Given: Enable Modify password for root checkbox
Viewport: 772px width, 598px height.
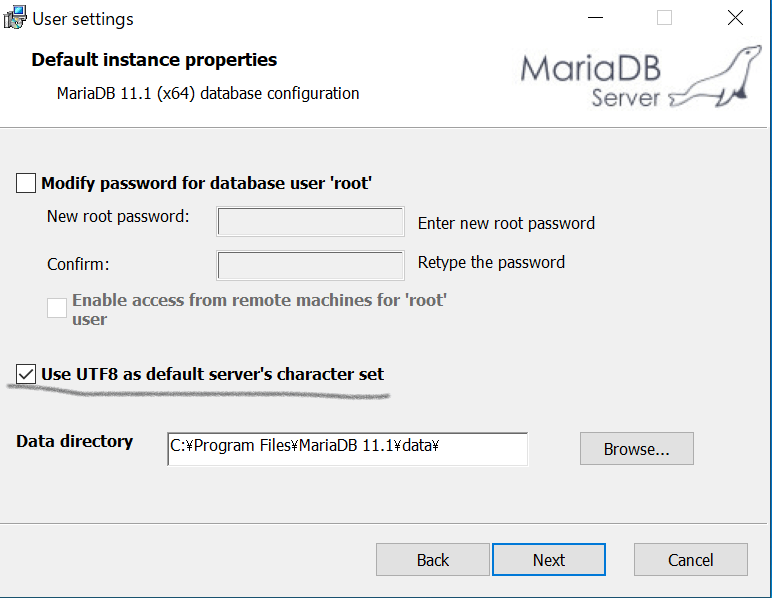Looking at the screenshot, I should click(x=26, y=183).
